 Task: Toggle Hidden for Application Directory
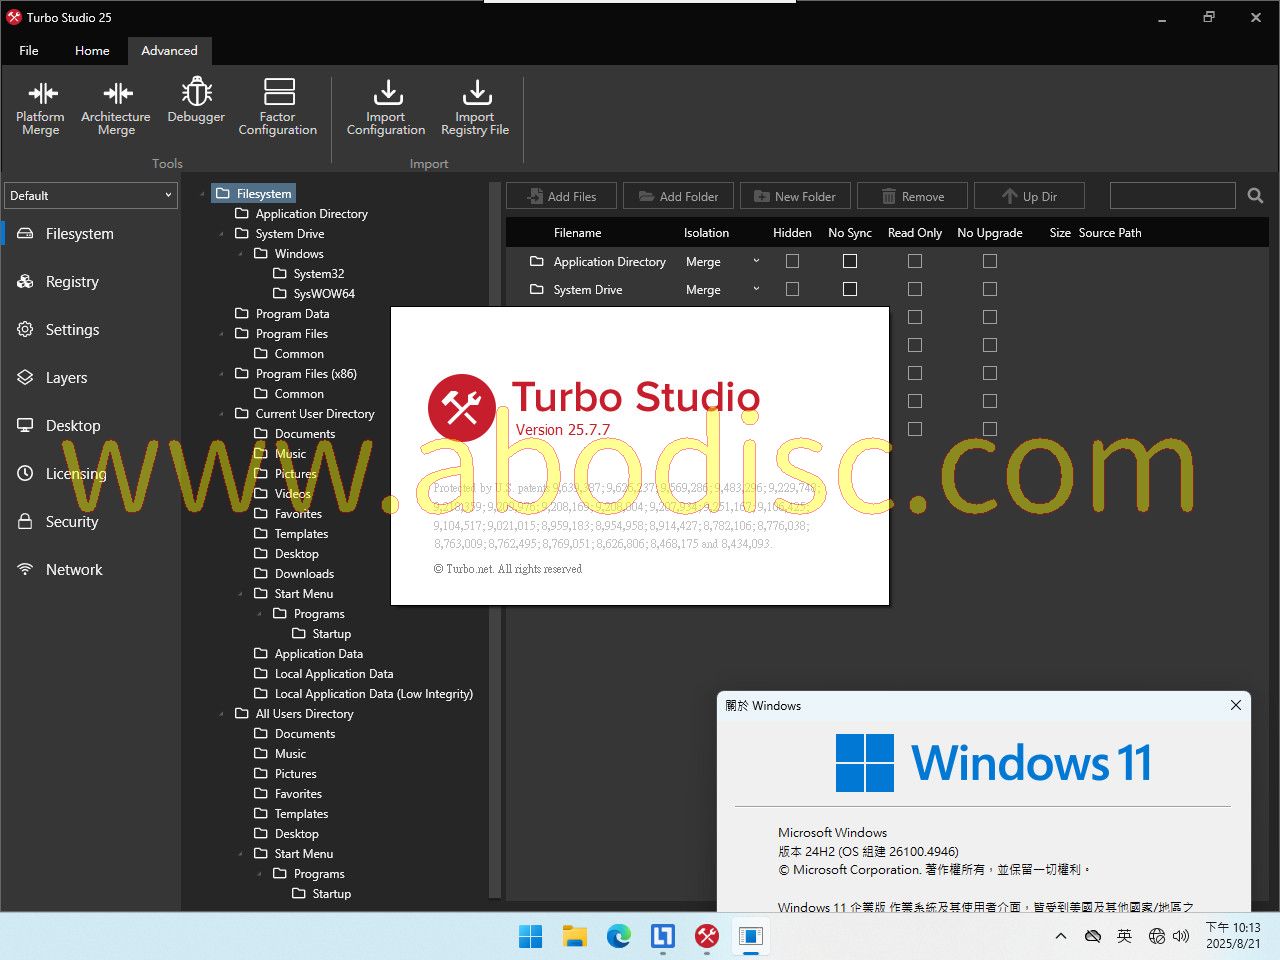coord(792,261)
